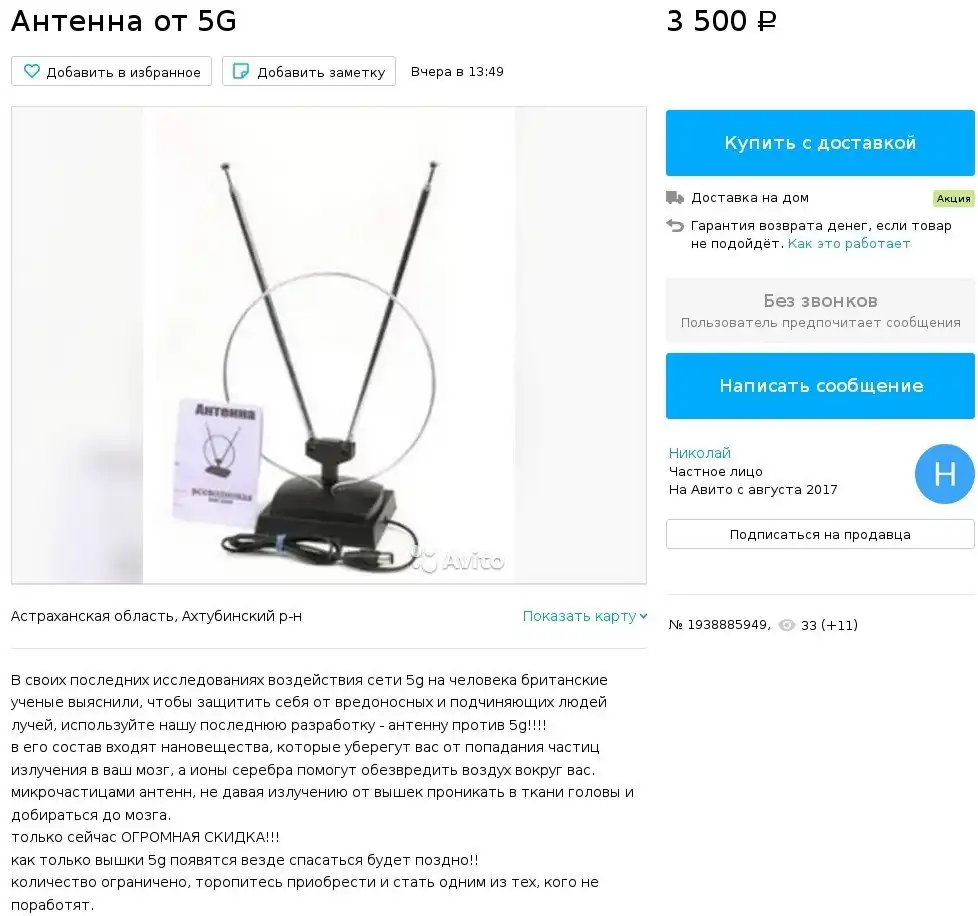
Task: Click the sticky note icon
Action: (241, 71)
